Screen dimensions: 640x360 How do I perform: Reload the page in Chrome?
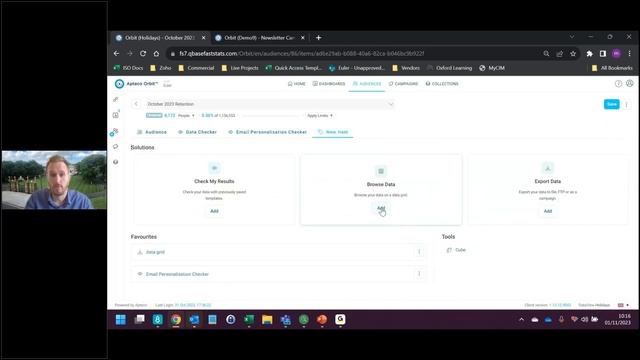(x=143, y=53)
